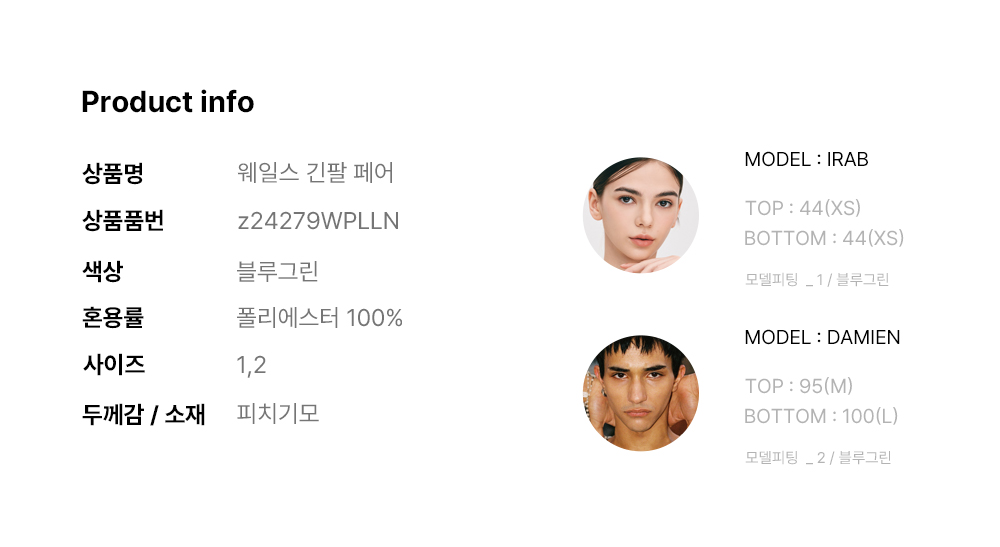1000x547 pixels.
Task: Click the '상품품번' field label
Action: [x=123, y=222]
